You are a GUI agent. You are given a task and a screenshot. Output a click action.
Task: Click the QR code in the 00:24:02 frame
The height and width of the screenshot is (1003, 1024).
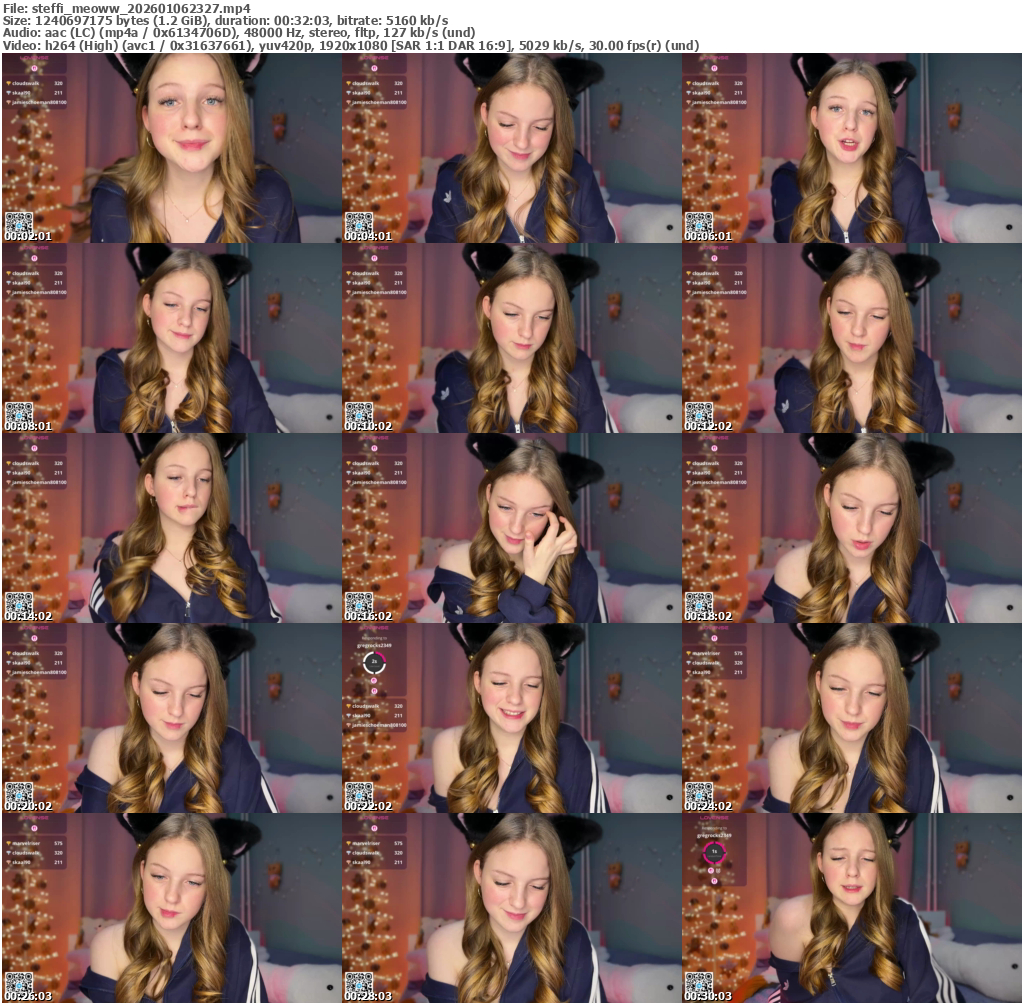pos(698,793)
